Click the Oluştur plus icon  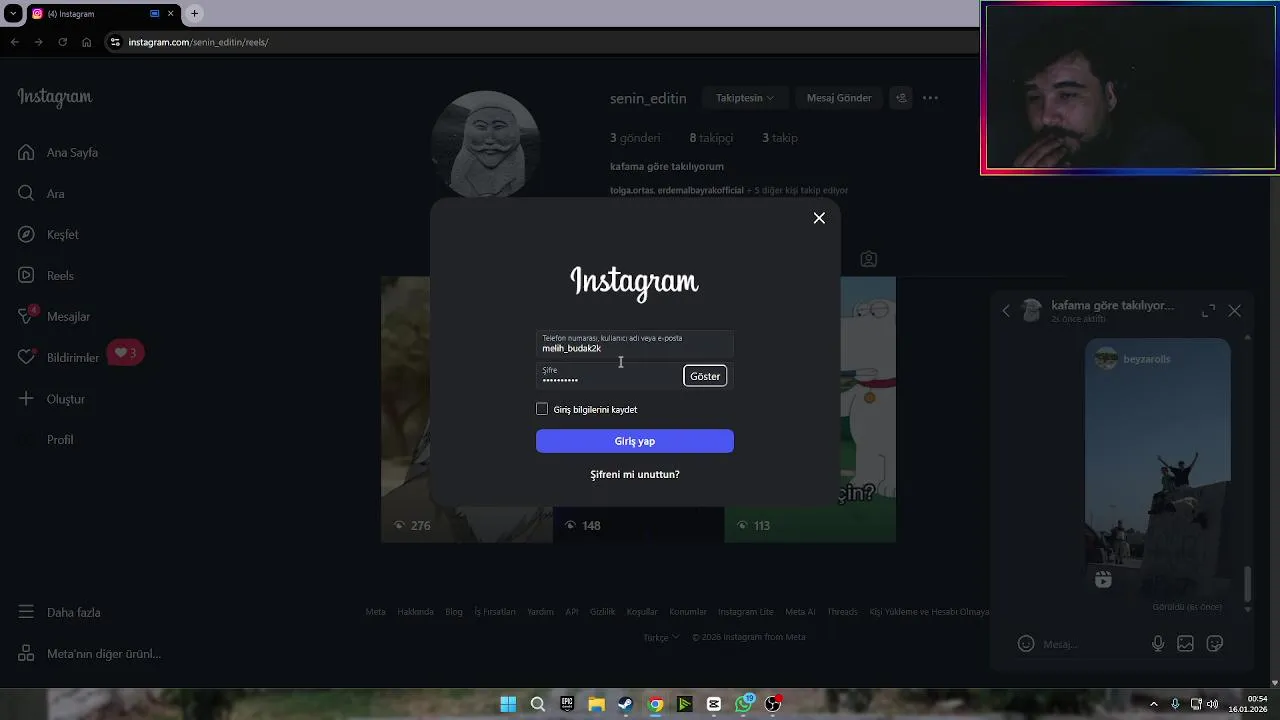pos(26,398)
